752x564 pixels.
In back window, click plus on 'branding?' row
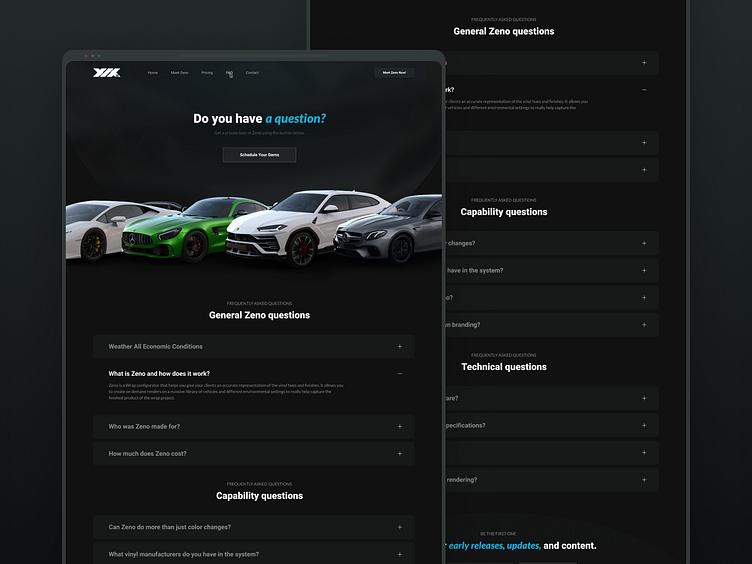[x=644, y=325]
